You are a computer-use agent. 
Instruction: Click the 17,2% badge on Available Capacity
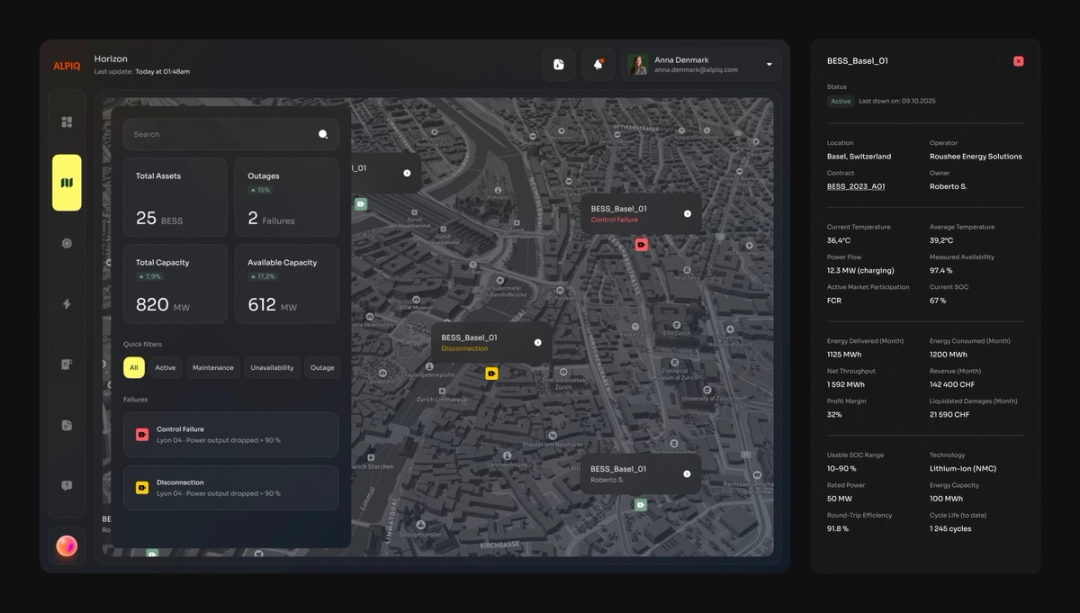click(262, 276)
